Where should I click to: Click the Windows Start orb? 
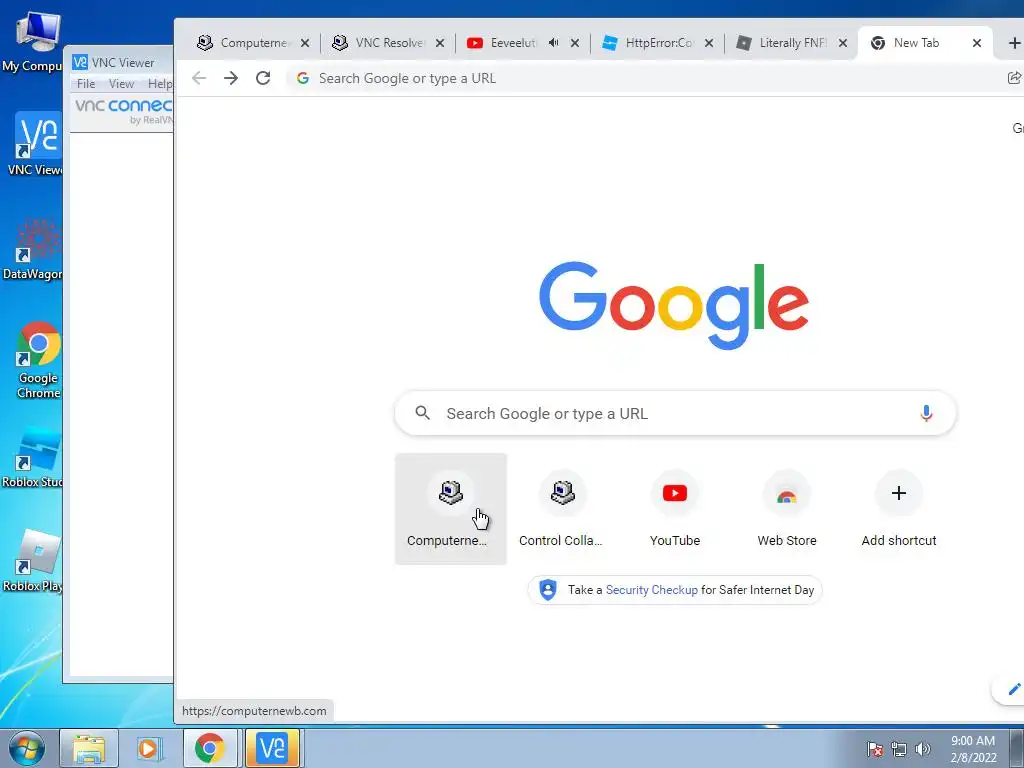(x=26, y=749)
